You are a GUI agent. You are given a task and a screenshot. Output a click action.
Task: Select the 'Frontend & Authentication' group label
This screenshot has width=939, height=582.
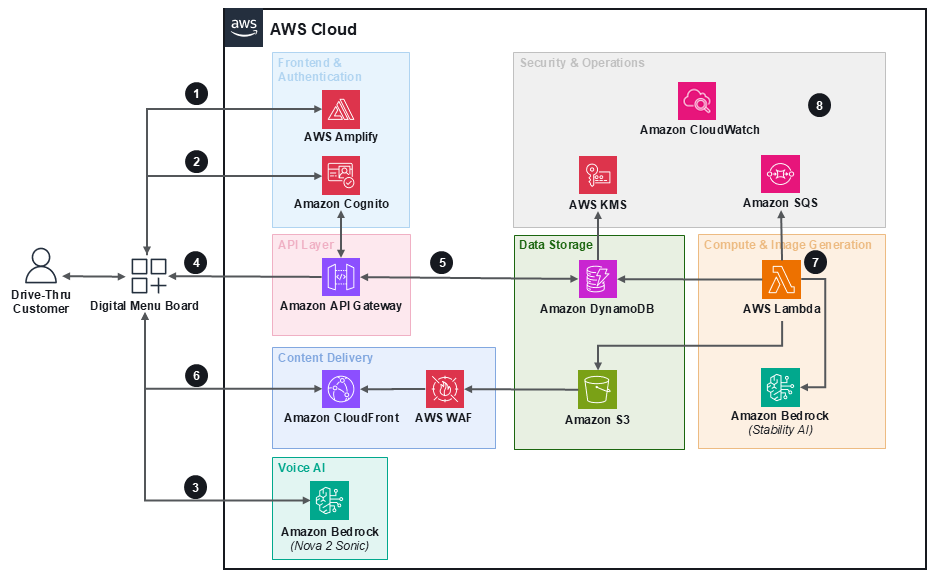coord(320,69)
